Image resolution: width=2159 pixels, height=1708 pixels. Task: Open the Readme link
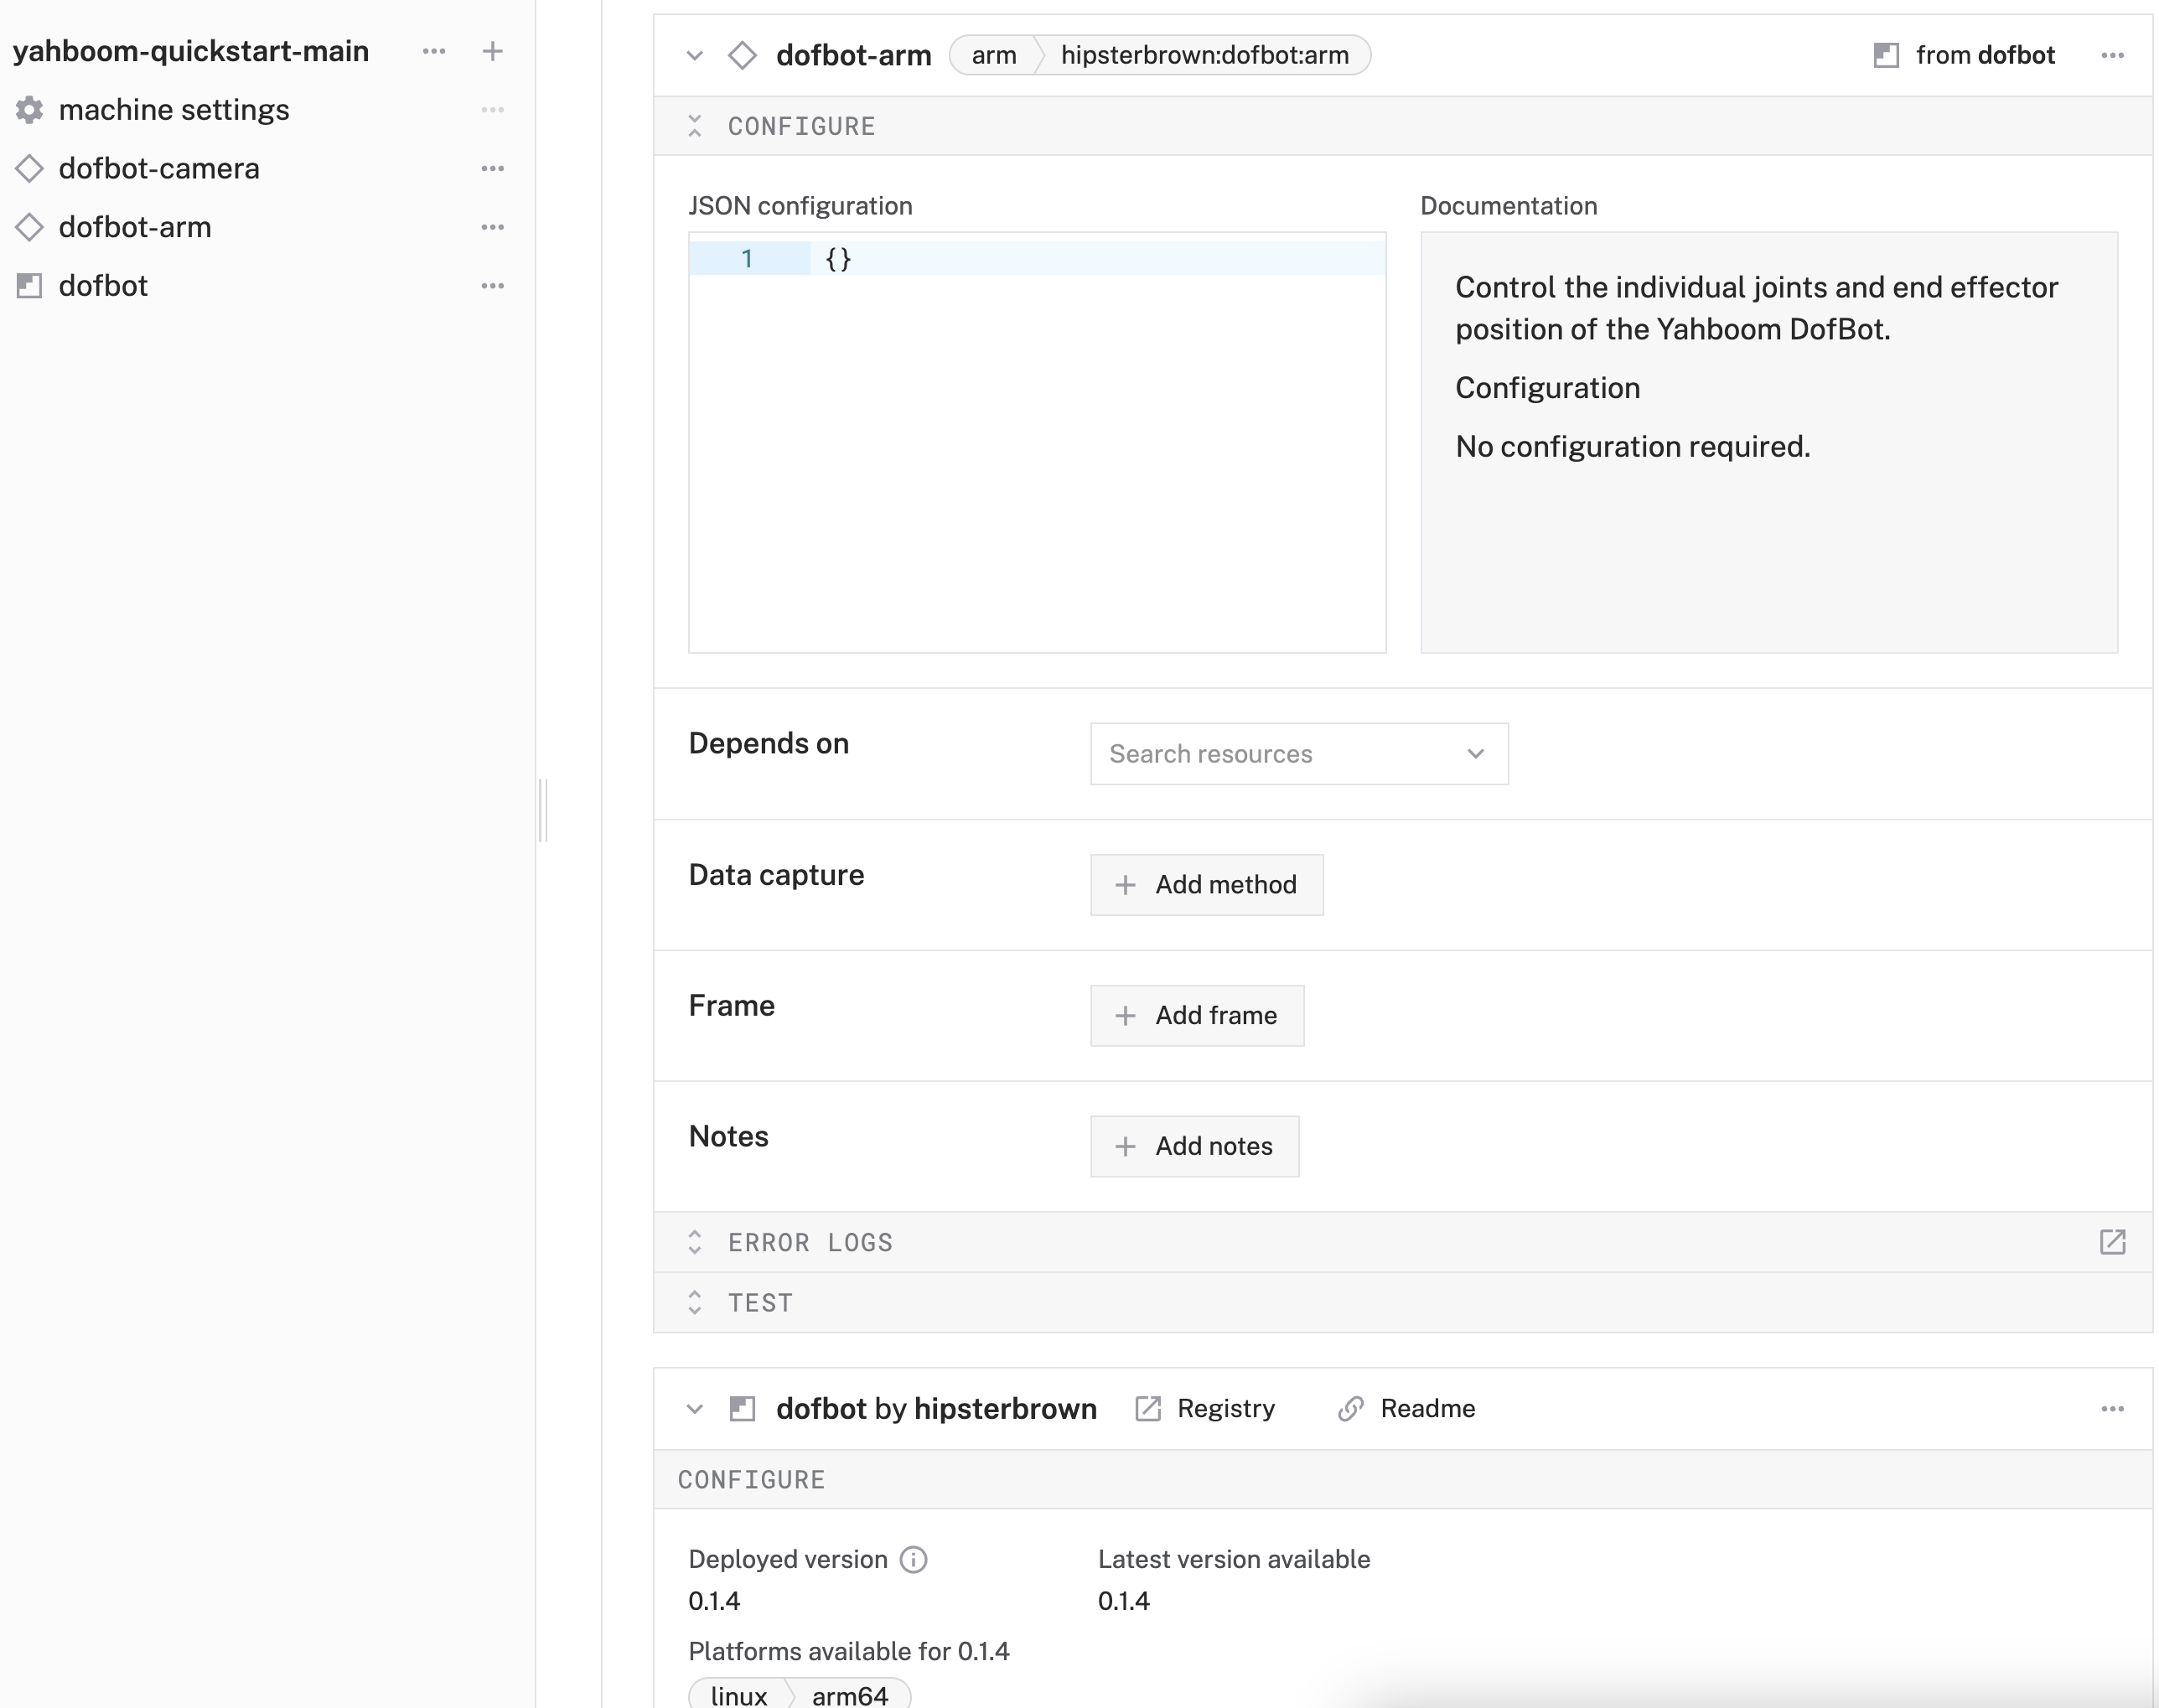click(1406, 1409)
